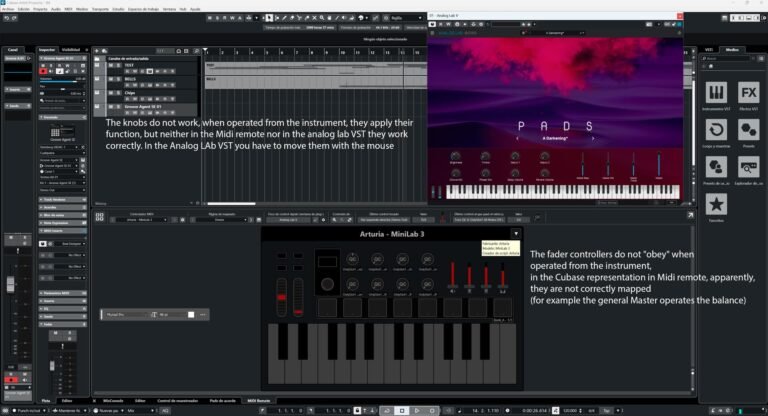Open the Archivo menu

point(8,9)
